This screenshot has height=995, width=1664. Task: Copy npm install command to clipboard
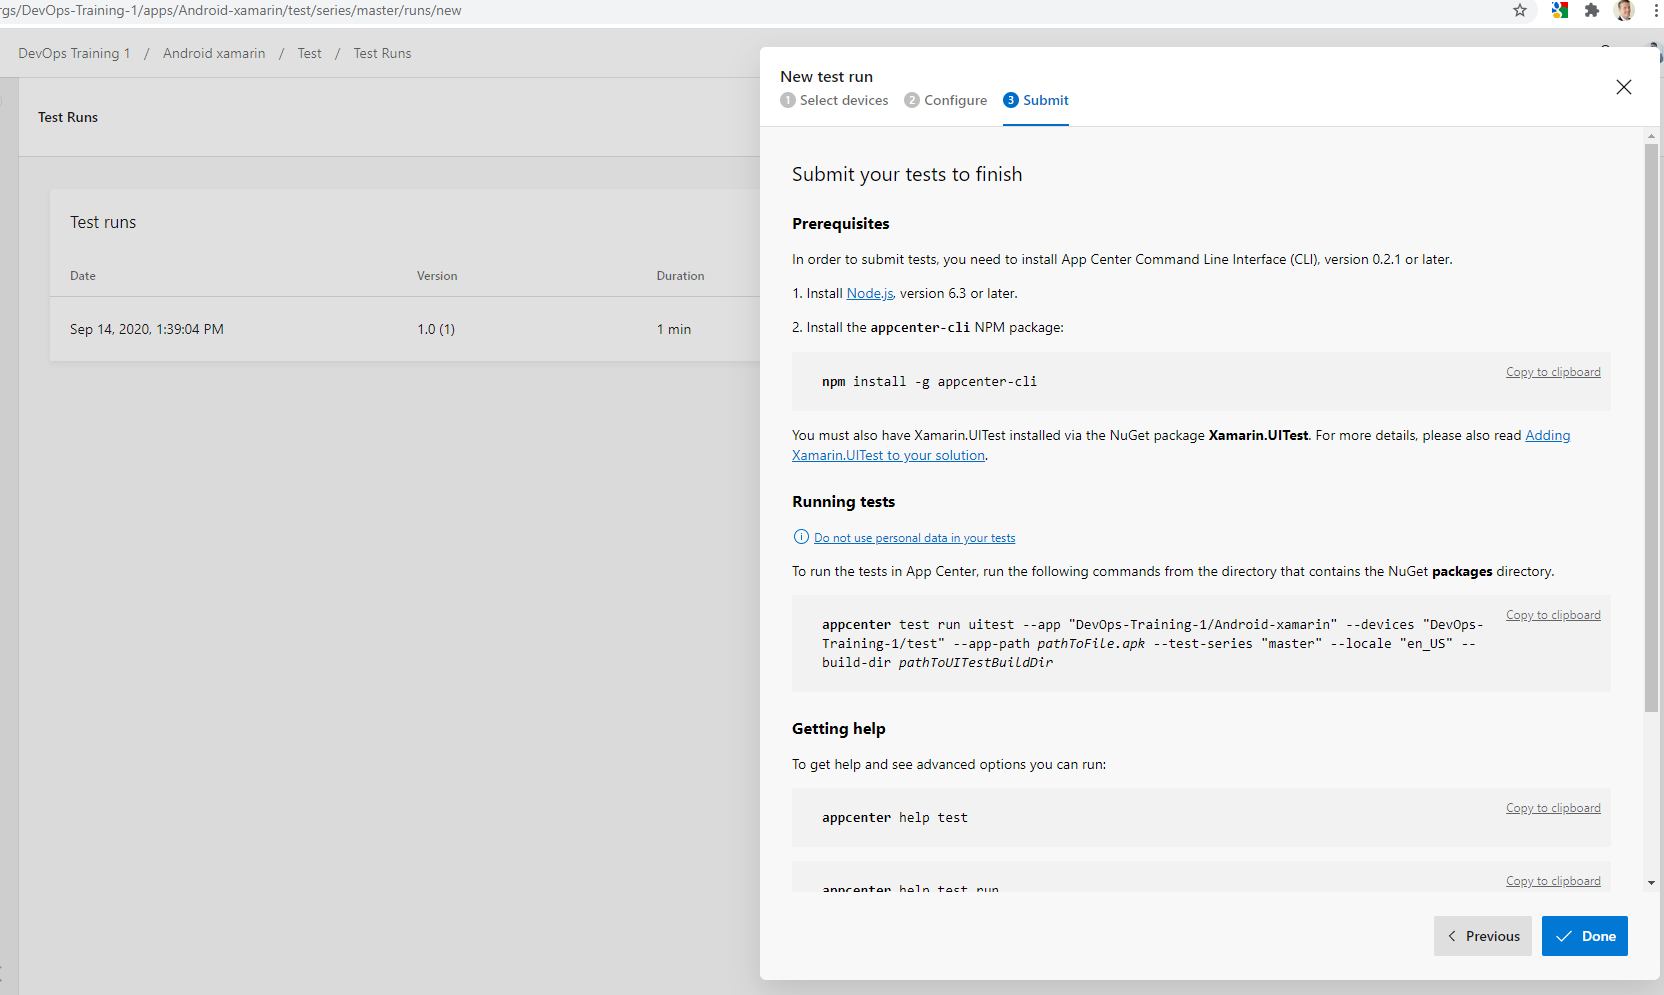1553,372
